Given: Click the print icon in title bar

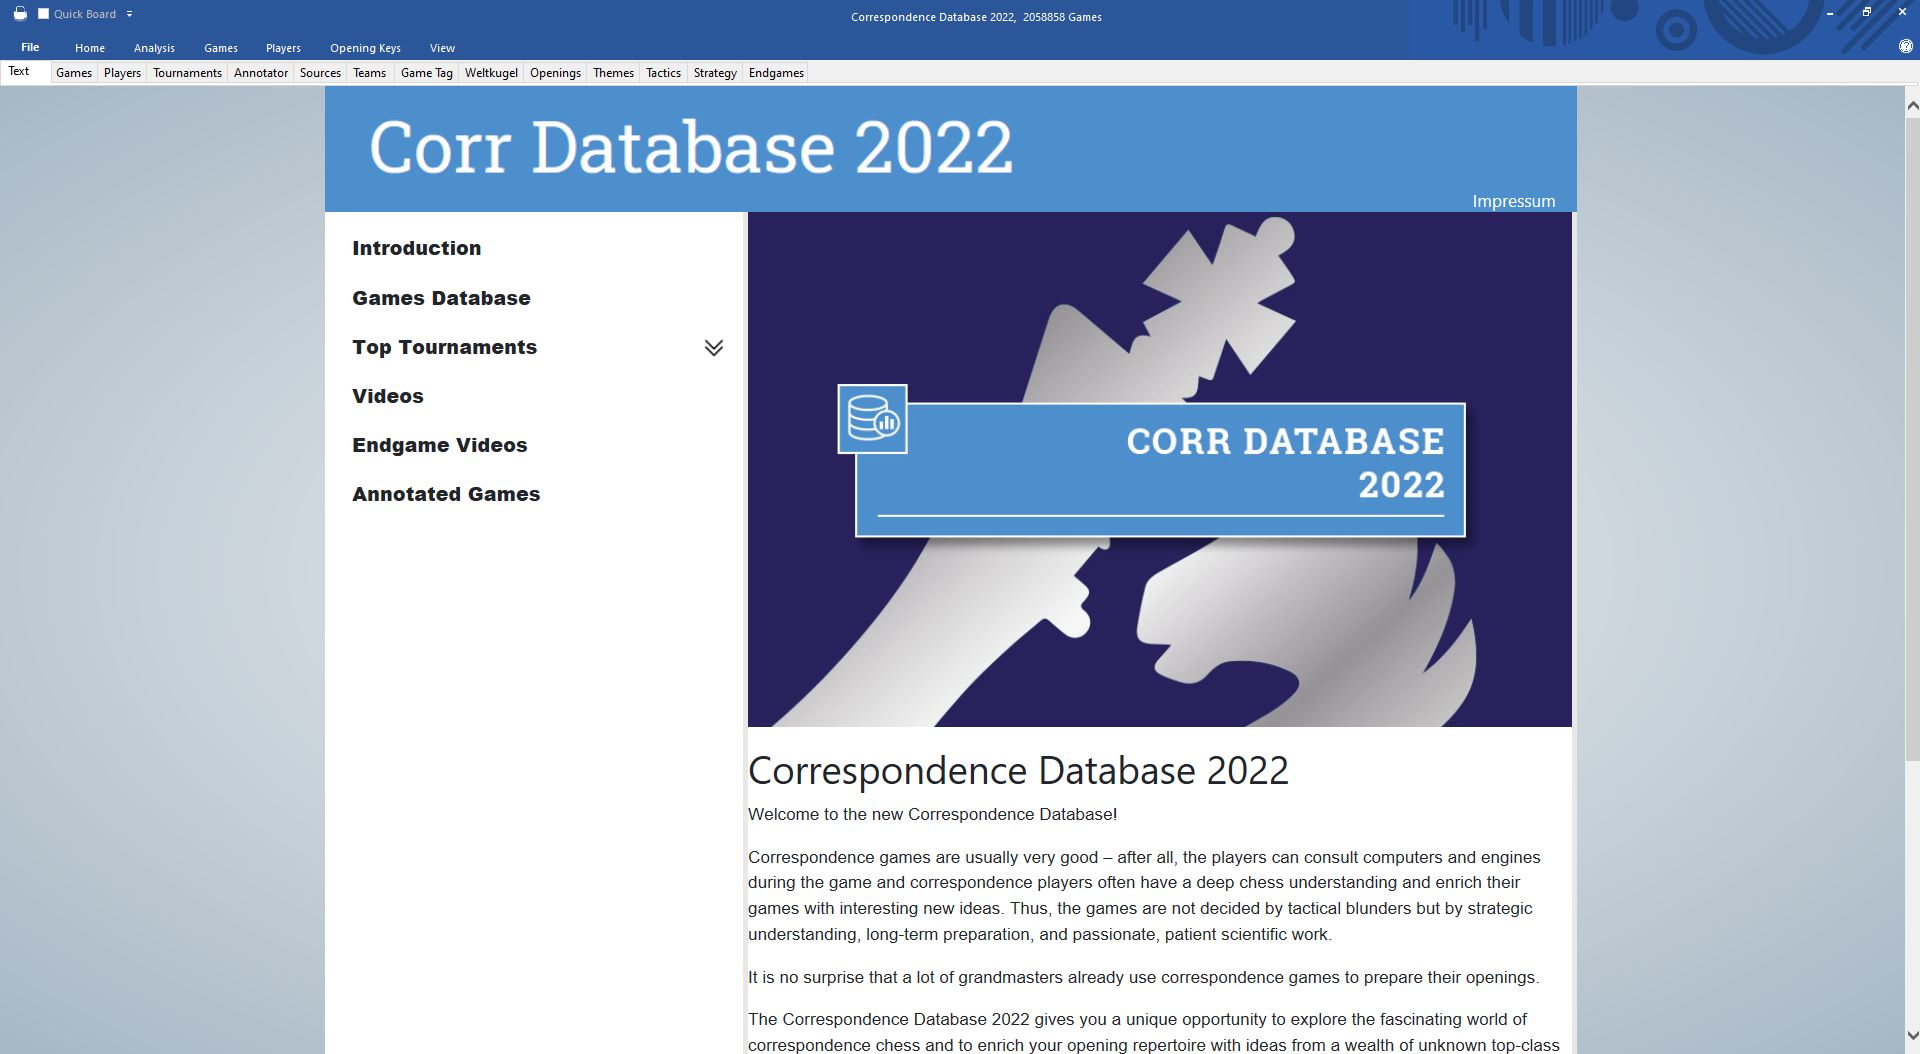Looking at the screenshot, I should pos(19,14).
